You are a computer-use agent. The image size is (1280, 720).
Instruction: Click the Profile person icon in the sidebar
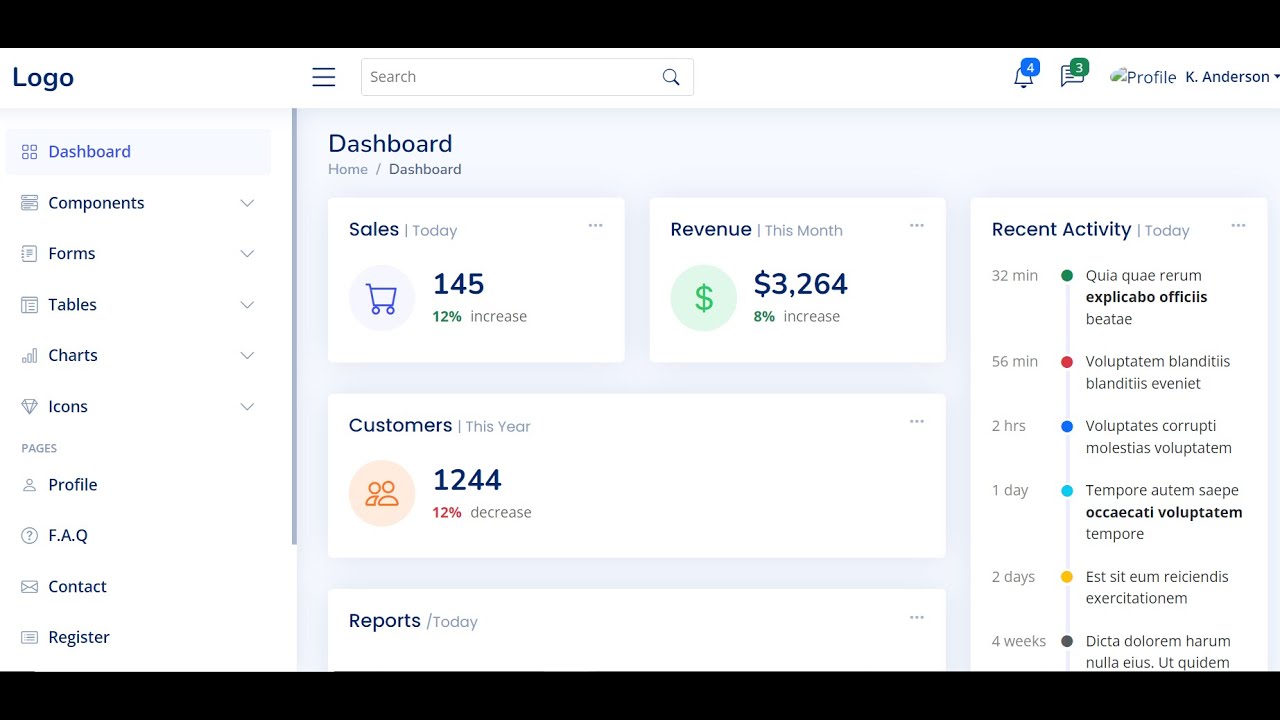click(x=29, y=485)
